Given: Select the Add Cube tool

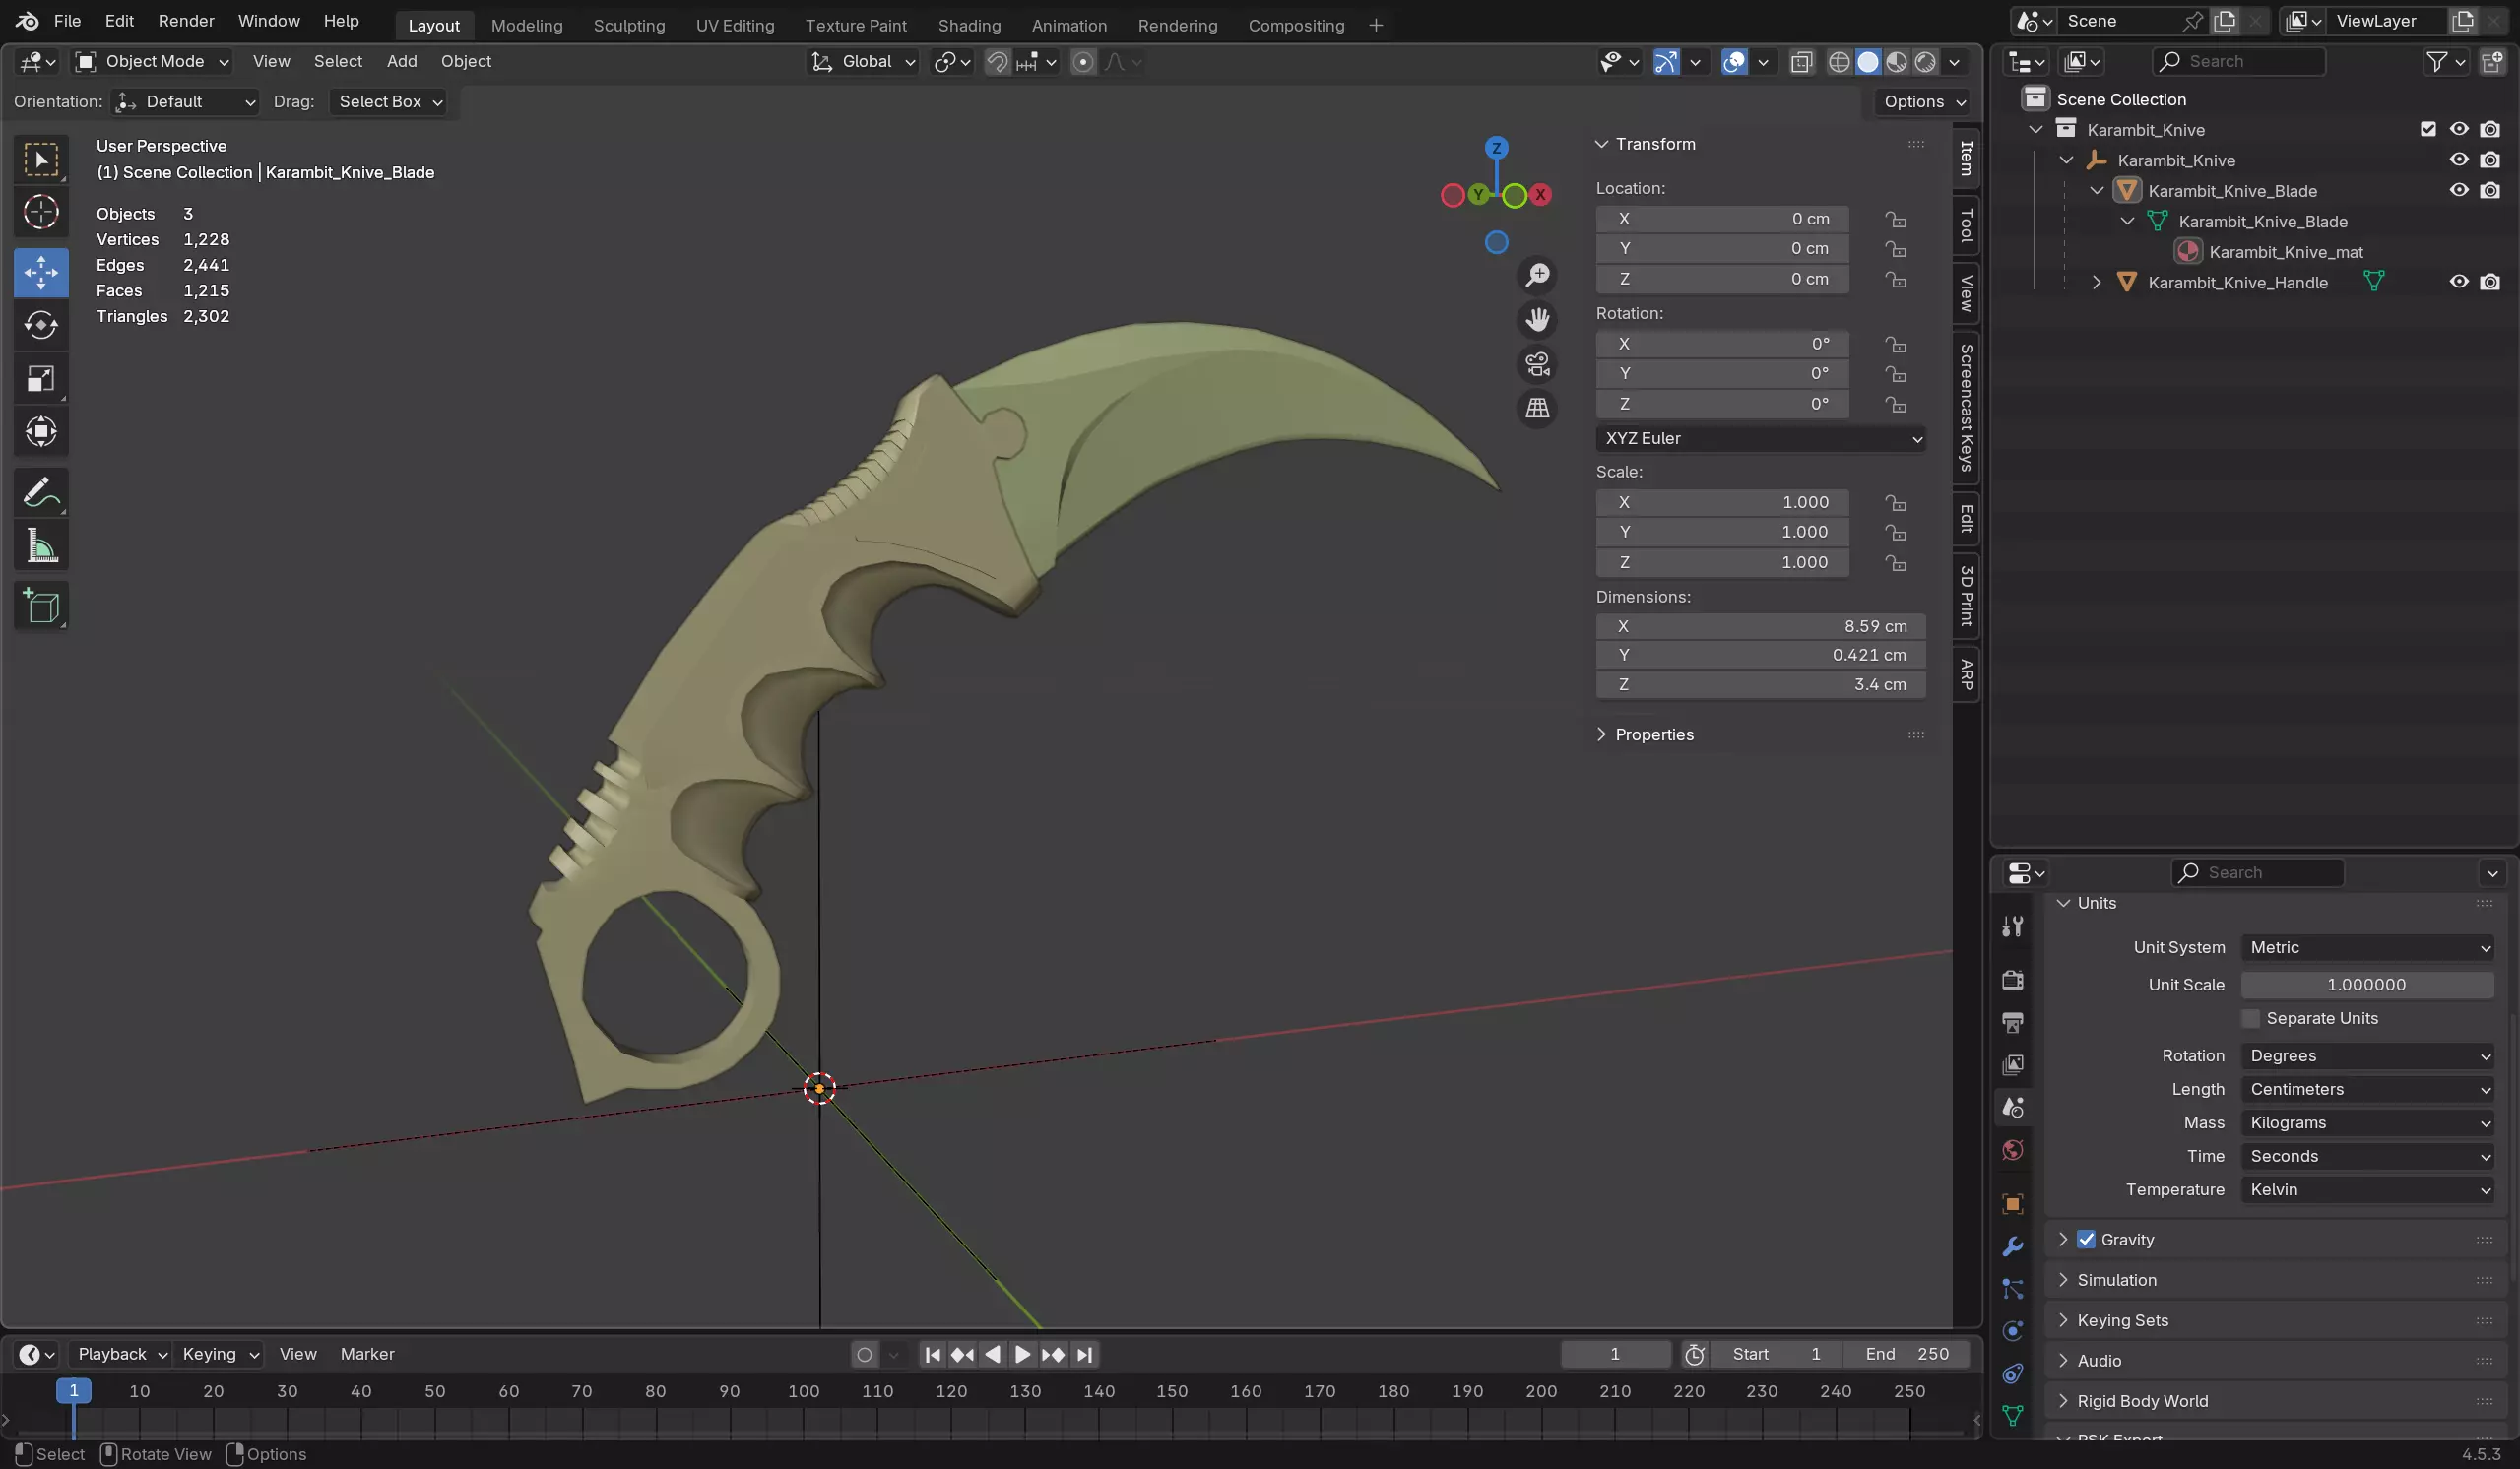Looking at the screenshot, I should 41,605.
